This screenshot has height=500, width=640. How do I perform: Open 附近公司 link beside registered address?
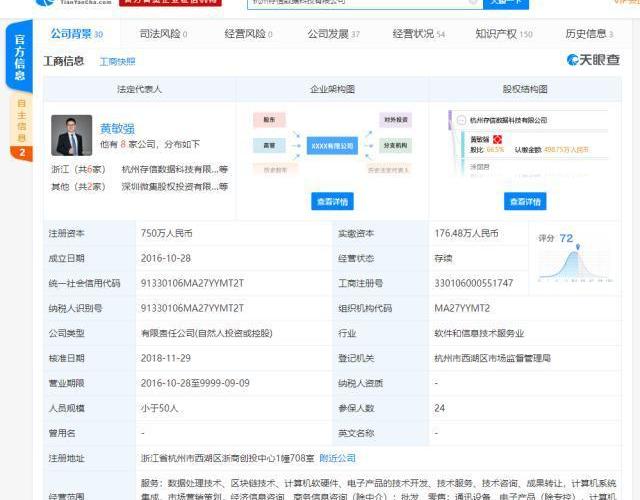click(x=338, y=458)
